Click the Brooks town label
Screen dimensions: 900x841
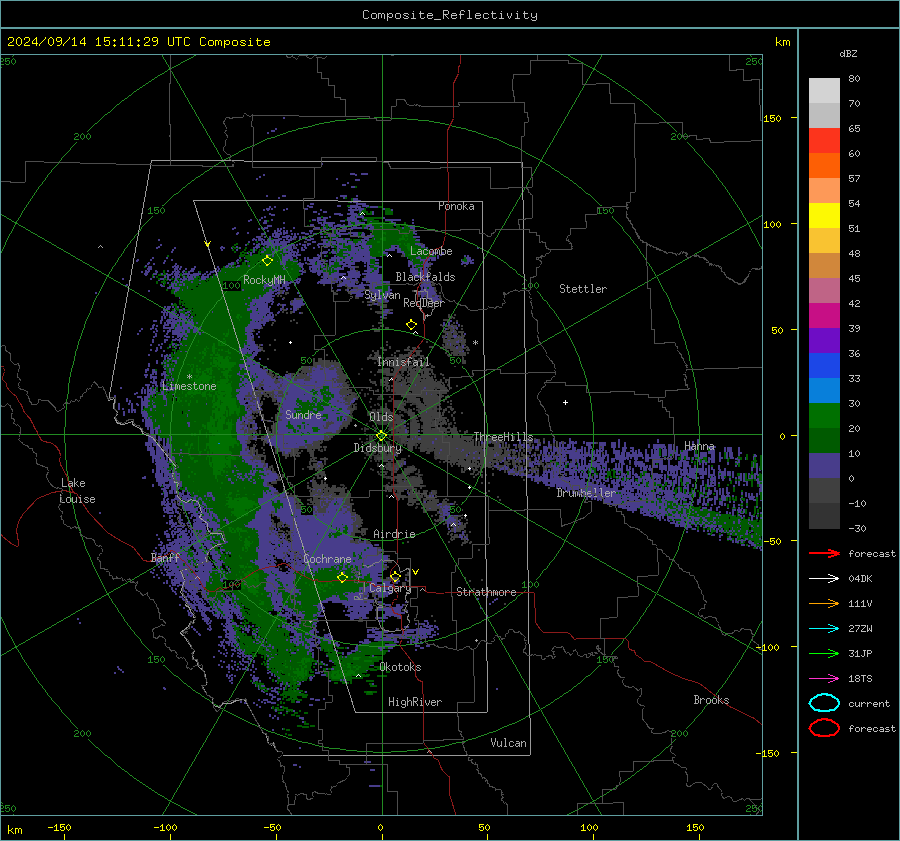point(711,700)
